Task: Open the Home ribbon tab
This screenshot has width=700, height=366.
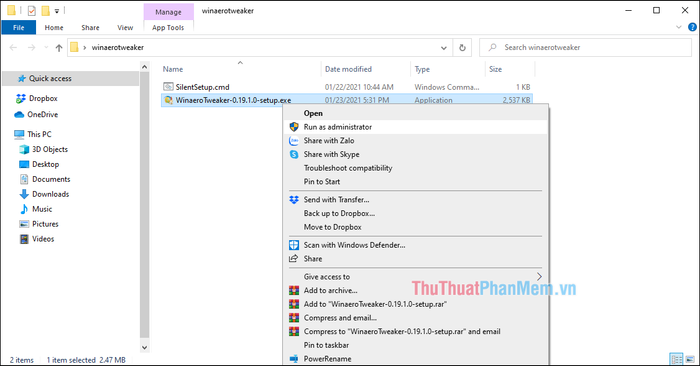Action: tap(54, 27)
